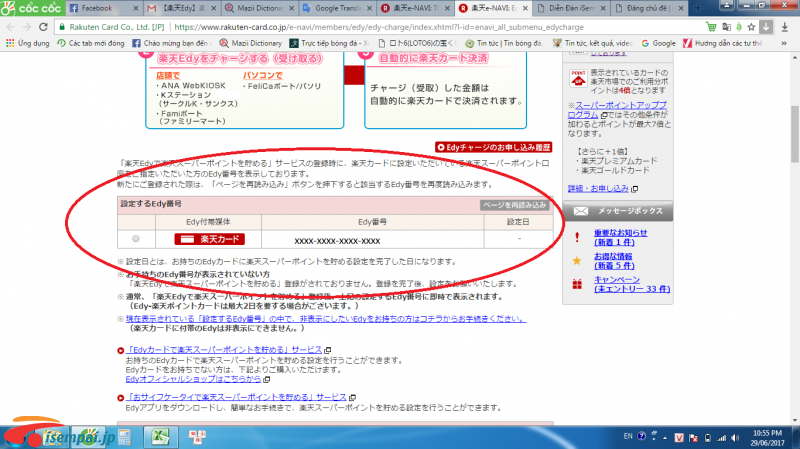Open the shopping cart extension icon
Screen dimensions: 800x449
pos(711,27)
